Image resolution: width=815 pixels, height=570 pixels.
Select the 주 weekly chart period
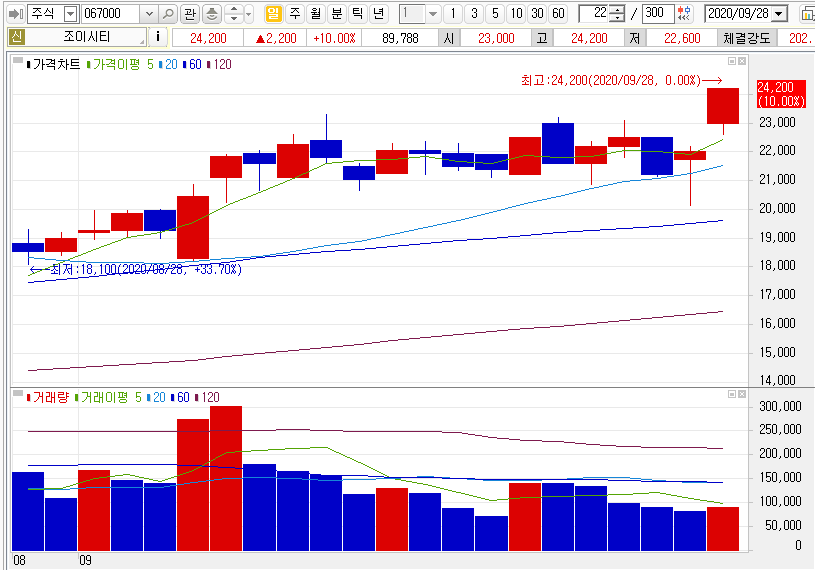295,14
